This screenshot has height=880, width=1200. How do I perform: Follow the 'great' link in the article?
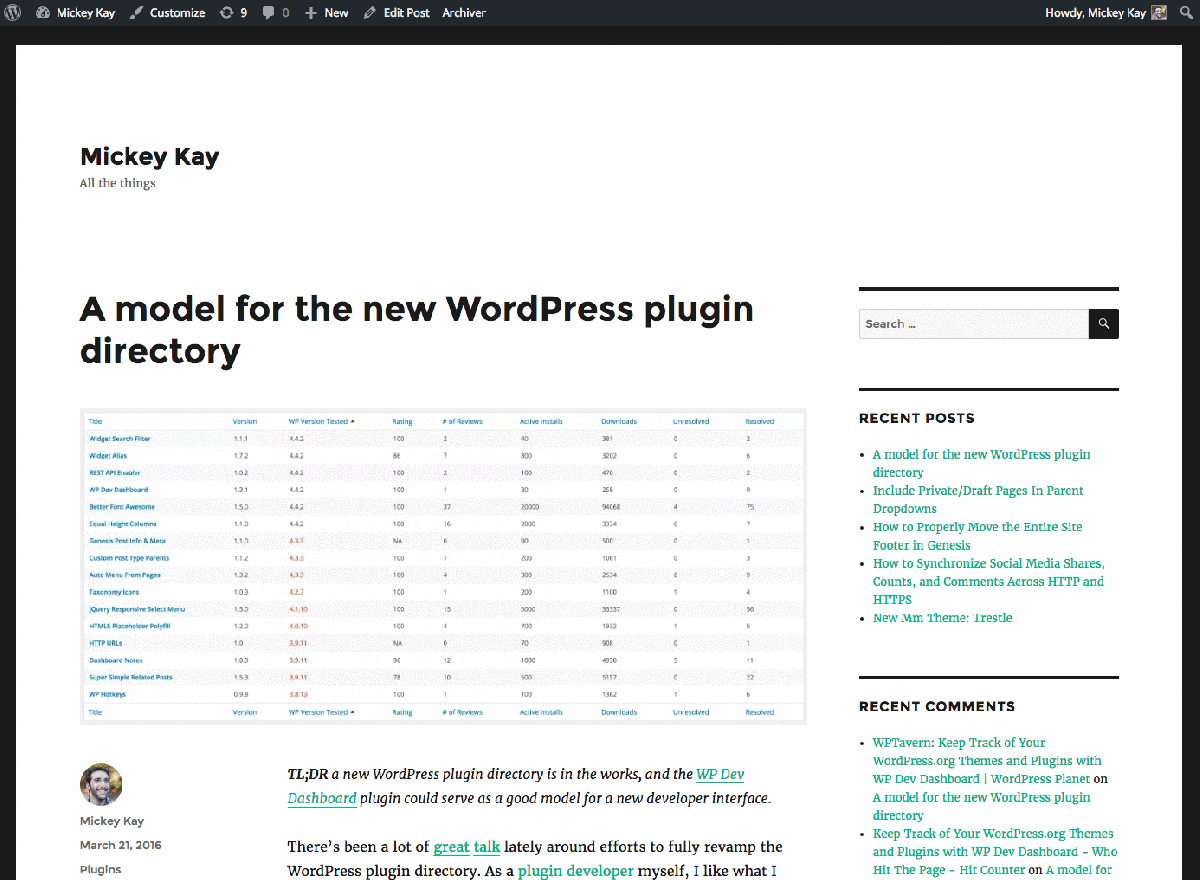coord(451,847)
